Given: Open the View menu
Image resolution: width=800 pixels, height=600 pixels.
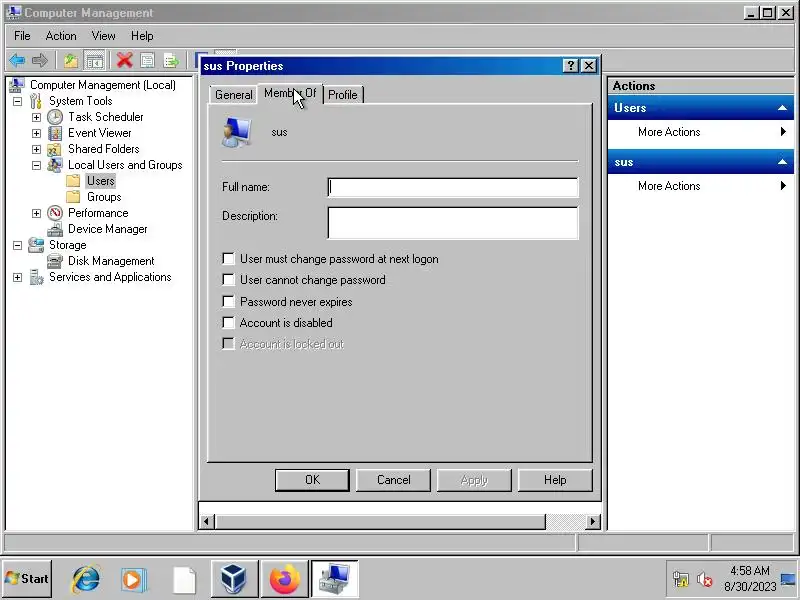Looking at the screenshot, I should click(104, 36).
